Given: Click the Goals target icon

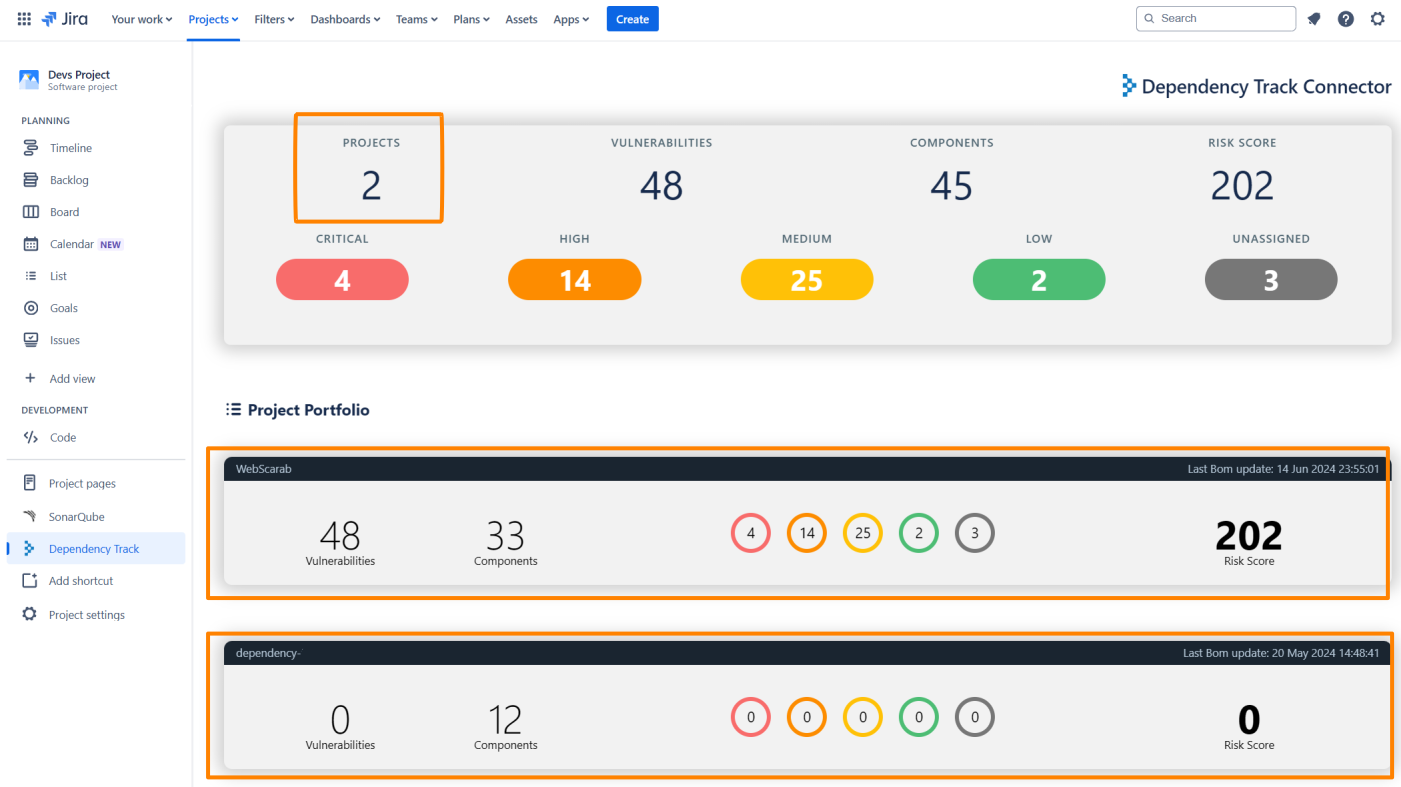Looking at the screenshot, I should pos(31,308).
